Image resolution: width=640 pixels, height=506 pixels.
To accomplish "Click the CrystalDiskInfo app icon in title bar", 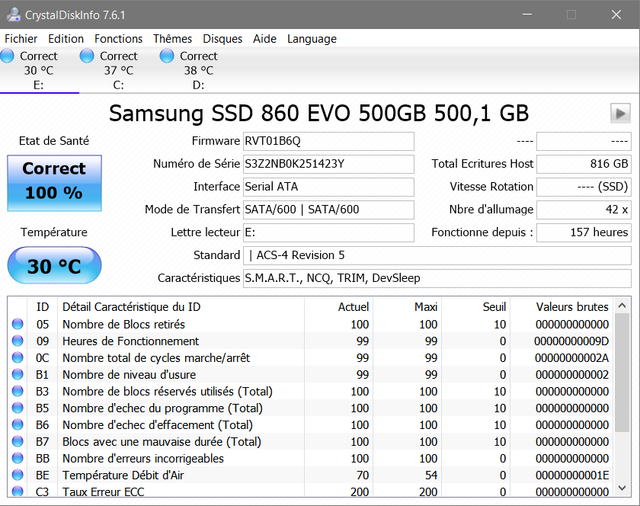I will [x=13, y=15].
